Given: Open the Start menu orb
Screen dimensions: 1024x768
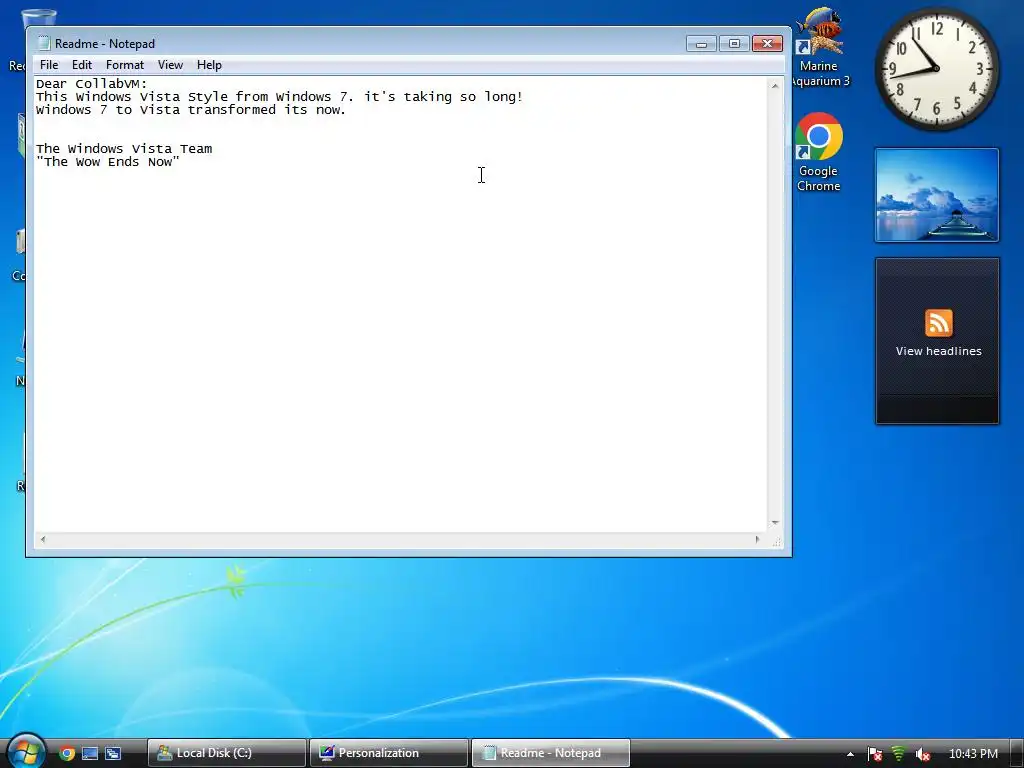Looking at the screenshot, I should [25, 752].
